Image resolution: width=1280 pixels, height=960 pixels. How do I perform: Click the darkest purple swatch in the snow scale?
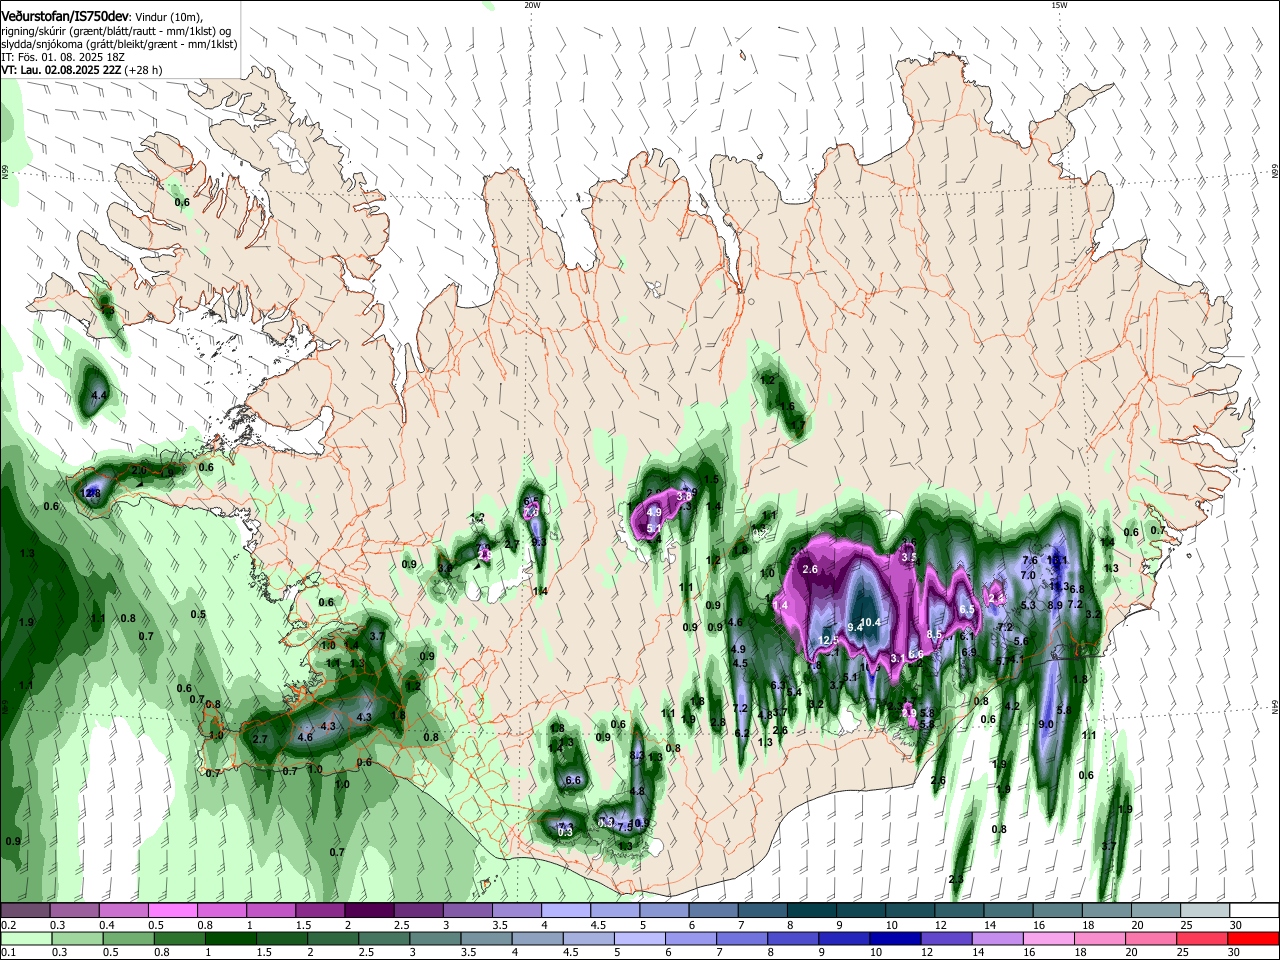coord(368,910)
